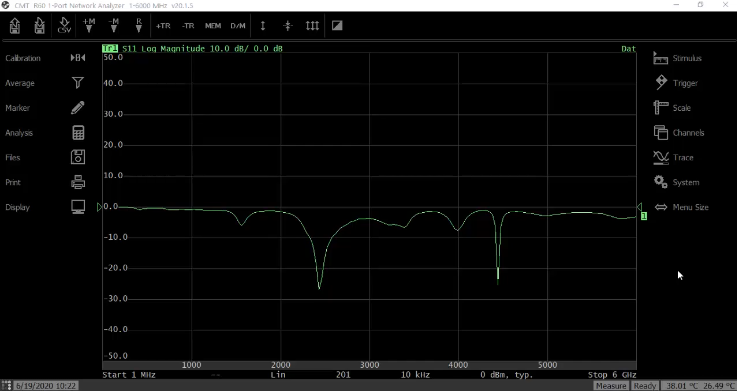This screenshot has width=737, height=391.
Task: Click the green trace 1 indicator
Action: [644, 216]
